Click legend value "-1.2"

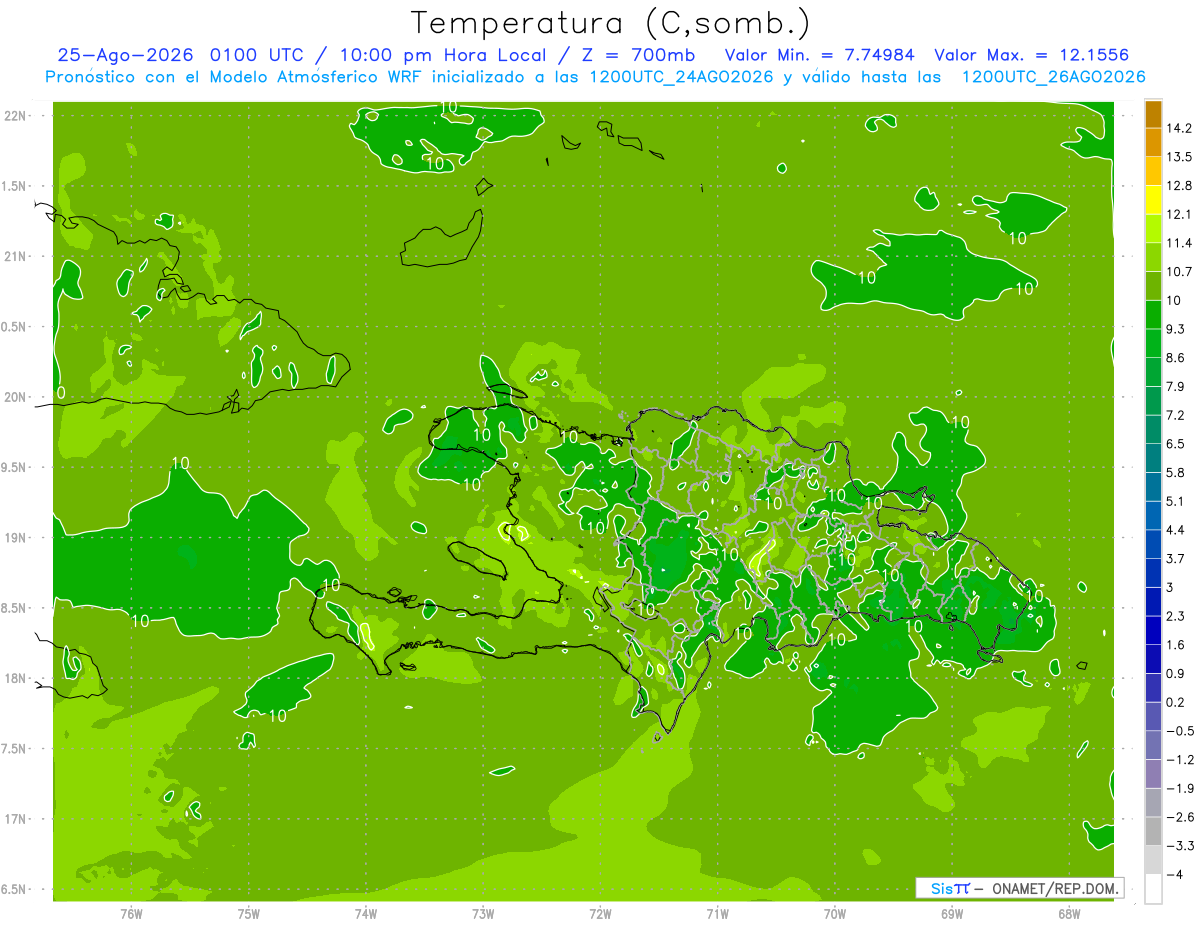click(1179, 759)
